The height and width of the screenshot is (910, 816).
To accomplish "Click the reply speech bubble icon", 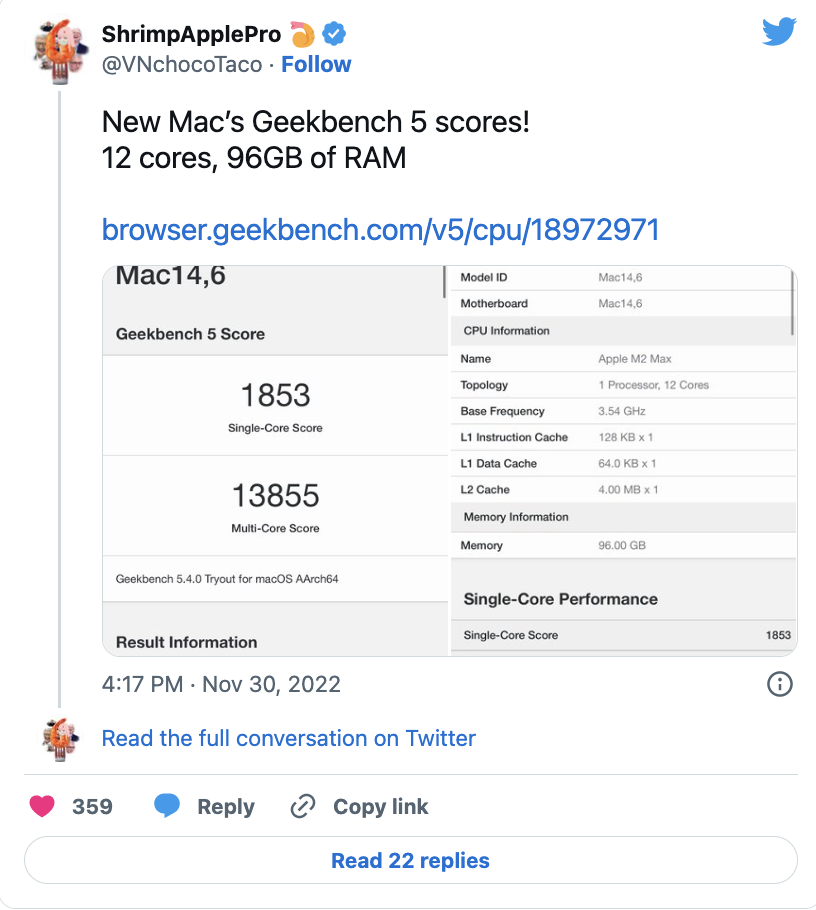I will point(167,807).
